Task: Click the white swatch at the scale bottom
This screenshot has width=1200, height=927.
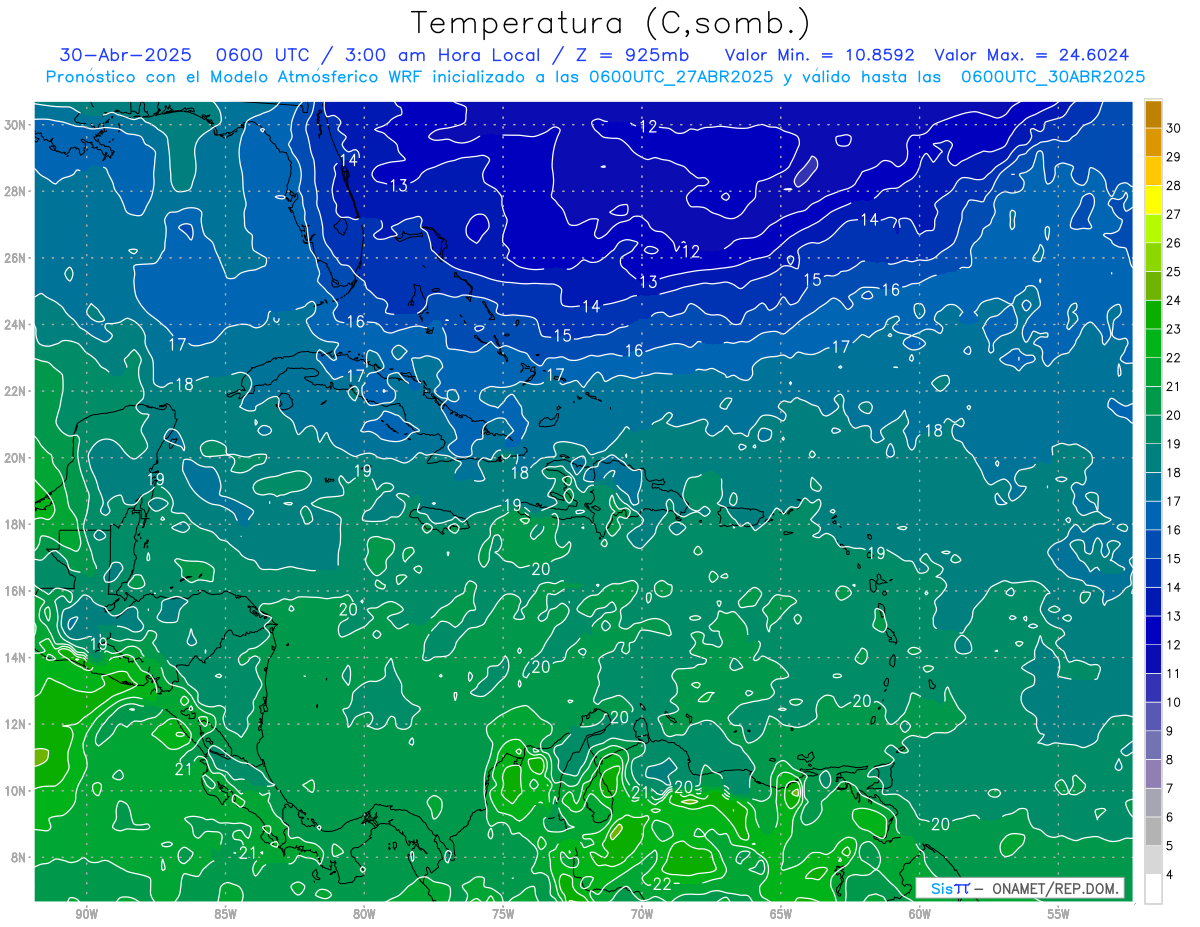Action: (x=1153, y=889)
